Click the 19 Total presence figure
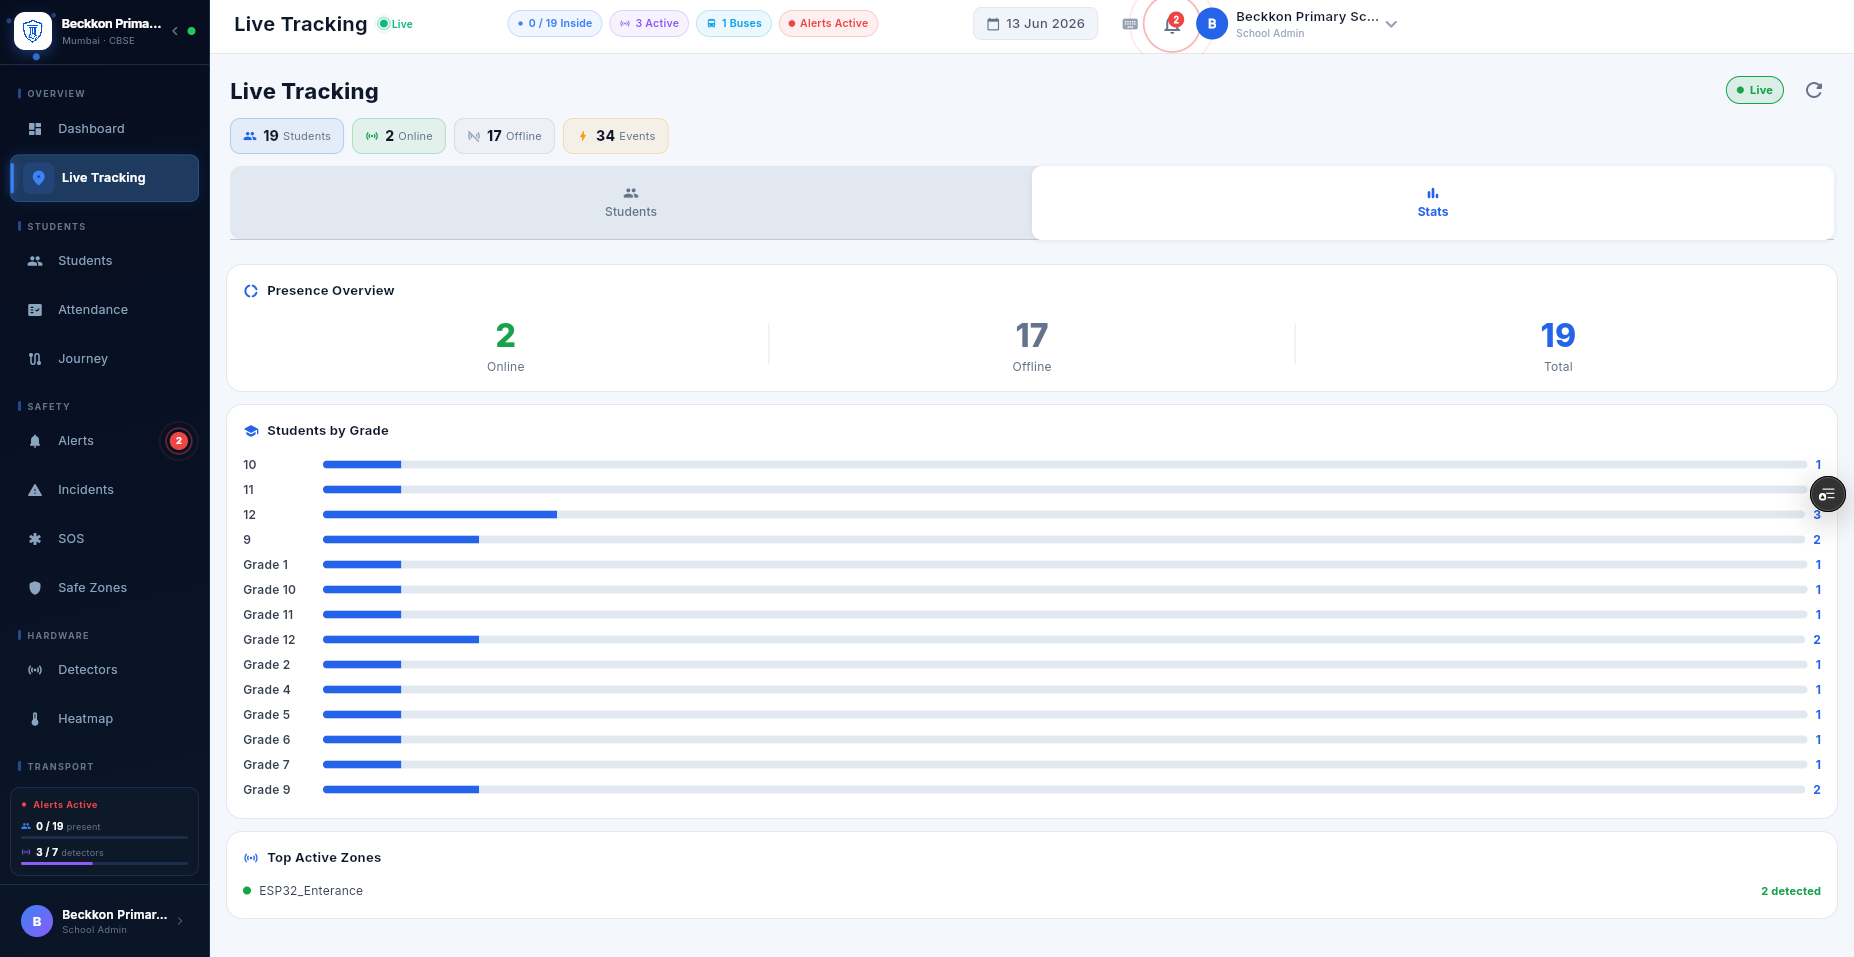 pos(1558,346)
